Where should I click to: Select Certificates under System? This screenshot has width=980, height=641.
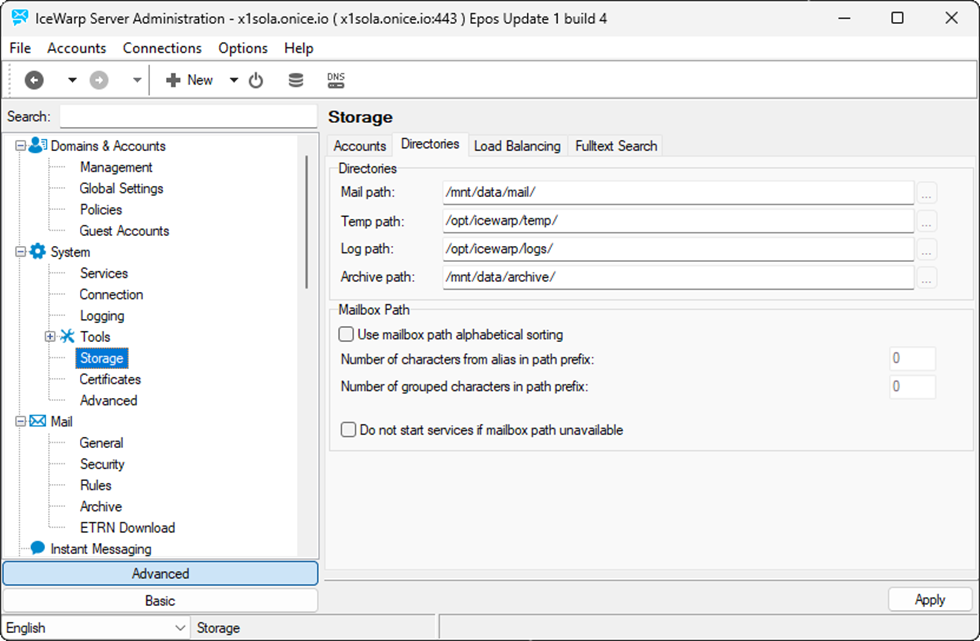110,380
